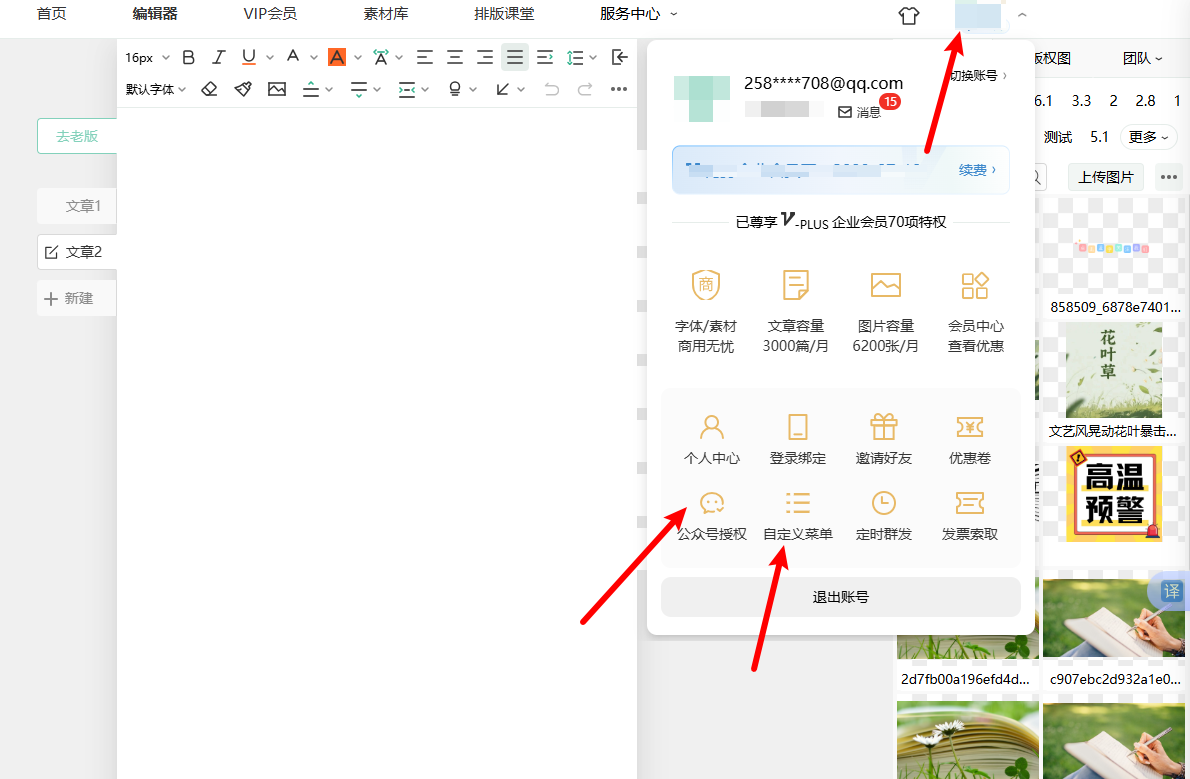The image size is (1190, 779).
Task: Click the orange text background color swatch
Action: click(337, 58)
